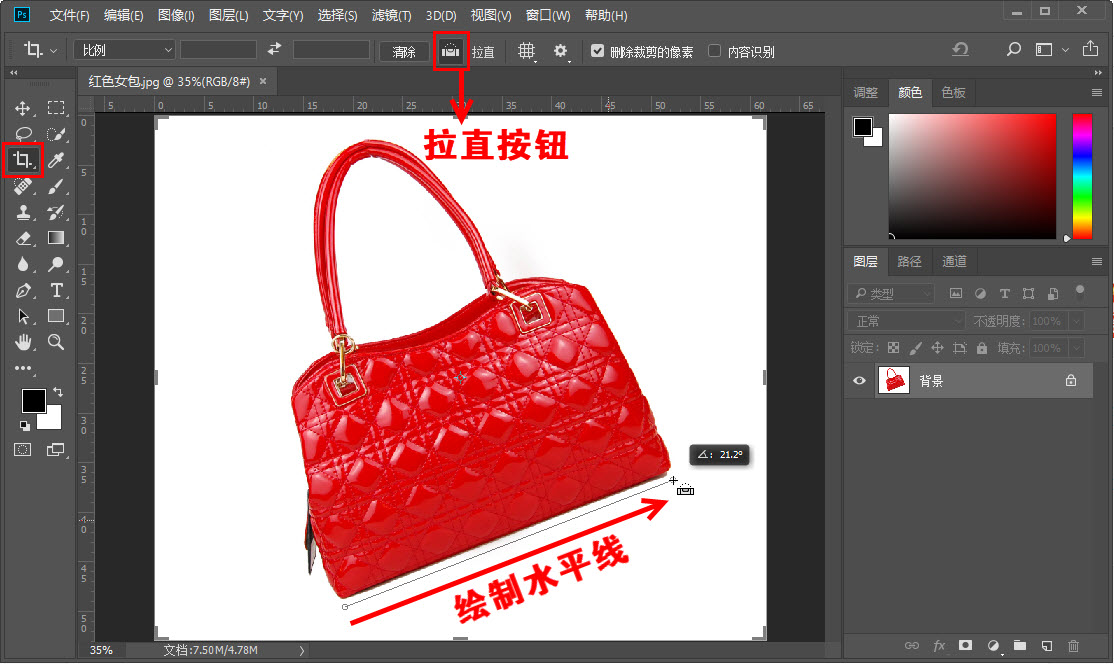Select the Horizontal Type tool
1114x664 pixels.
[56, 290]
